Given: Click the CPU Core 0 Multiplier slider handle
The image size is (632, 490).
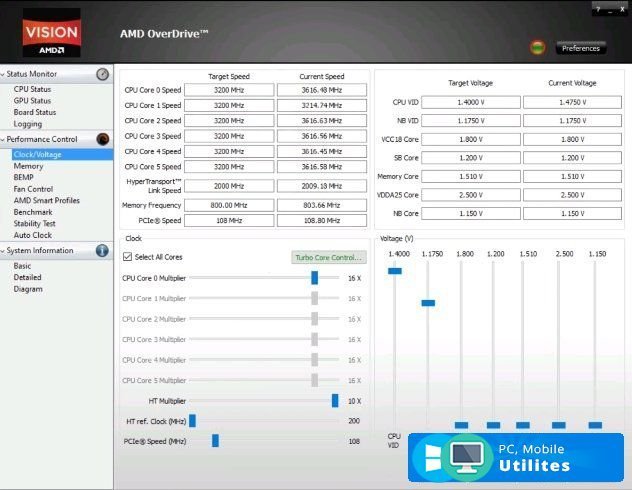Looking at the screenshot, I should point(315,278).
